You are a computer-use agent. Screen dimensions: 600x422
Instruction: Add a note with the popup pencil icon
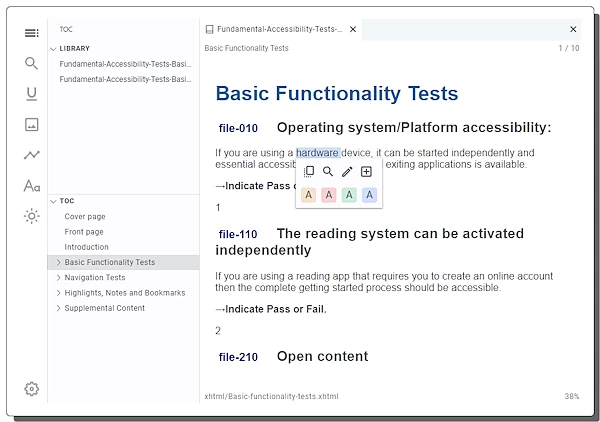point(347,172)
